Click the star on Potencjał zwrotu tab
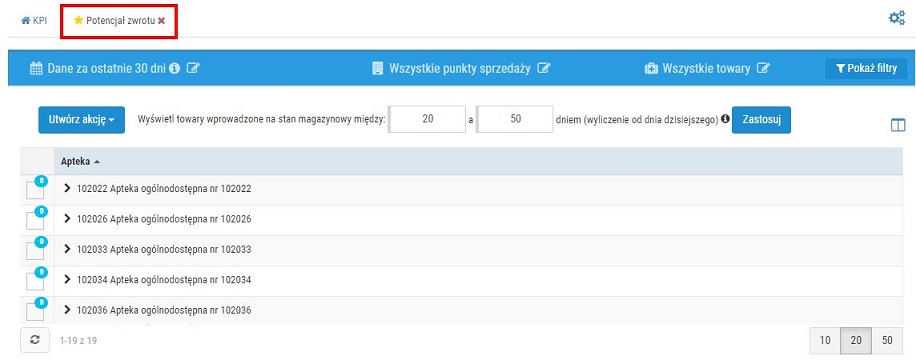 tap(78, 20)
